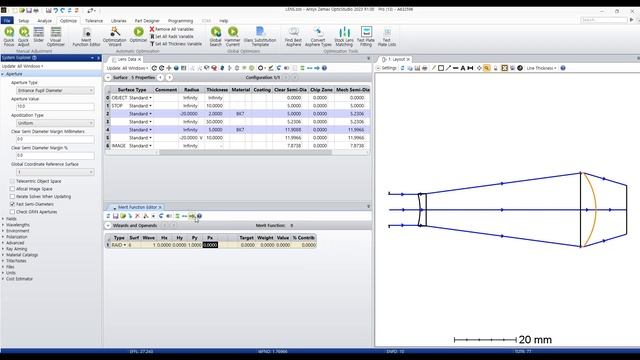The width and height of the screenshot is (640, 360).
Task: Click red X delete icon in Merit Function toolbar
Action: (138, 216)
